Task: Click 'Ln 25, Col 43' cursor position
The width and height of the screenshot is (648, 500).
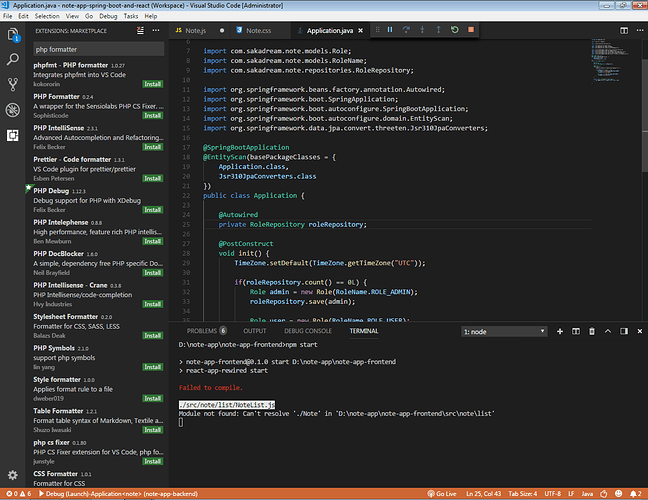Action: 484,494
